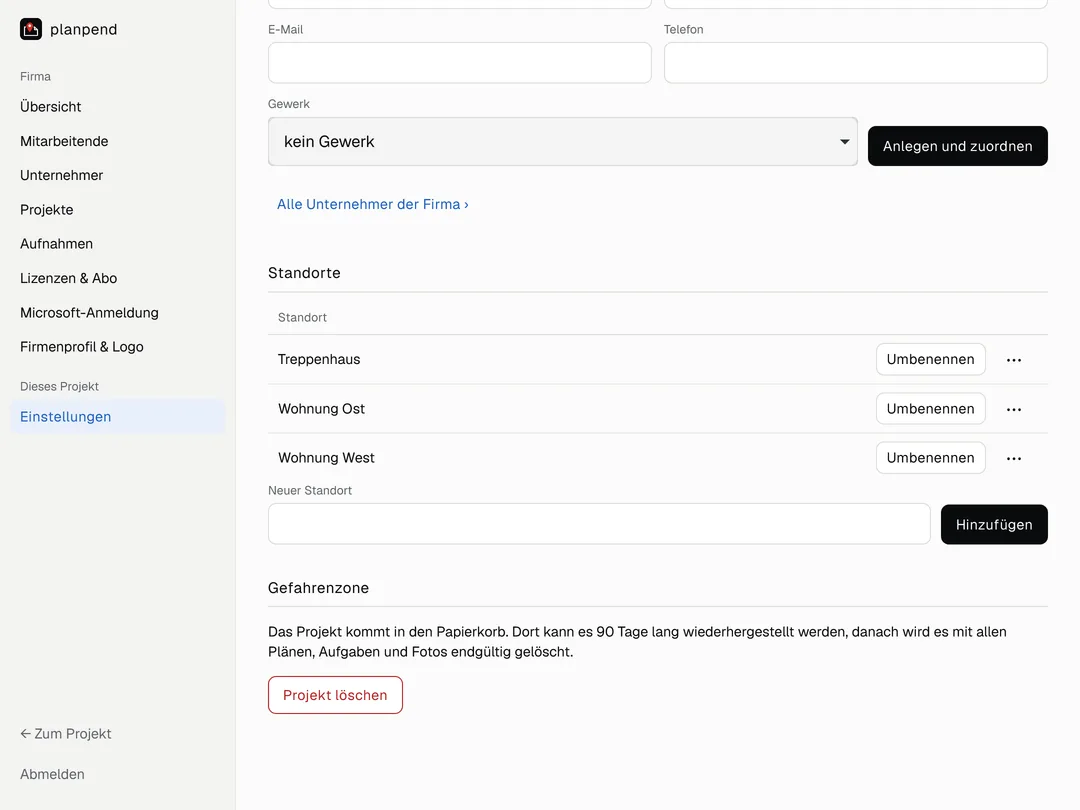1080x810 pixels.
Task: Click the planpend logo icon
Action: point(31,29)
